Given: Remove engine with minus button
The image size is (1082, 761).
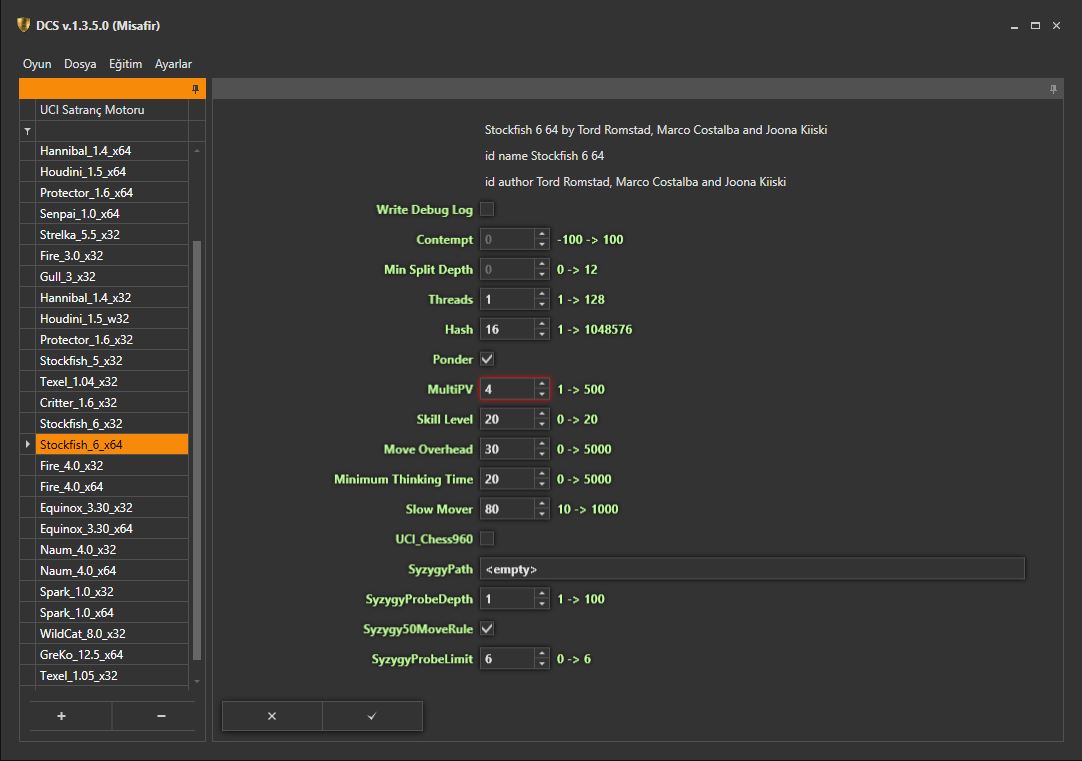Looking at the screenshot, I should click(x=161, y=716).
